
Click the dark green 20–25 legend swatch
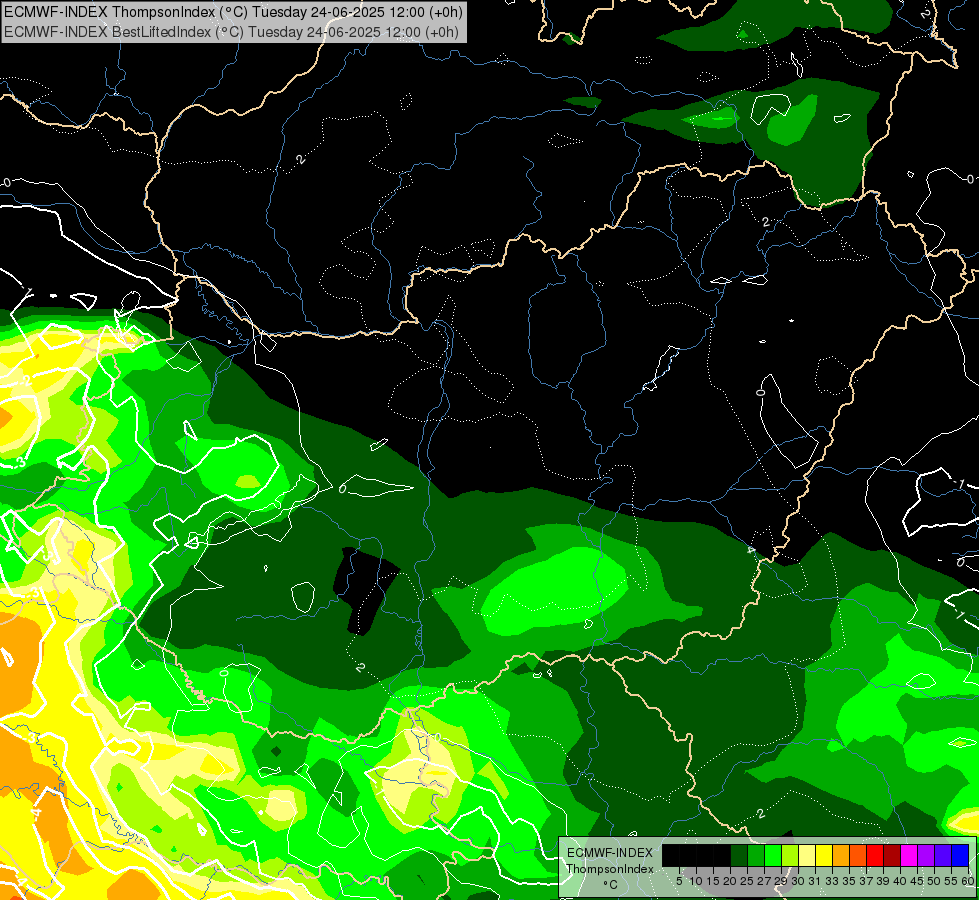click(739, 855)
